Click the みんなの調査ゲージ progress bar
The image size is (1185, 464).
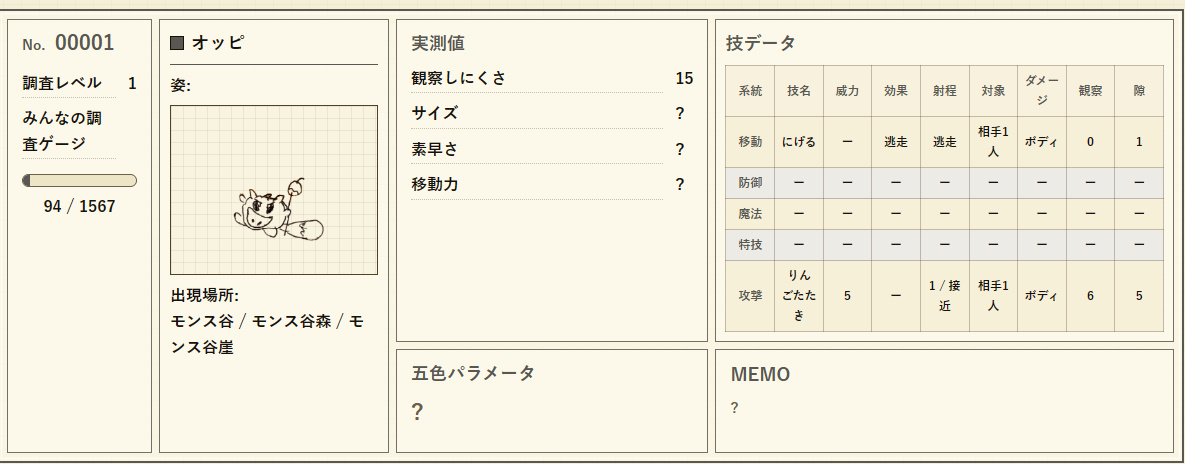[79, 181]
